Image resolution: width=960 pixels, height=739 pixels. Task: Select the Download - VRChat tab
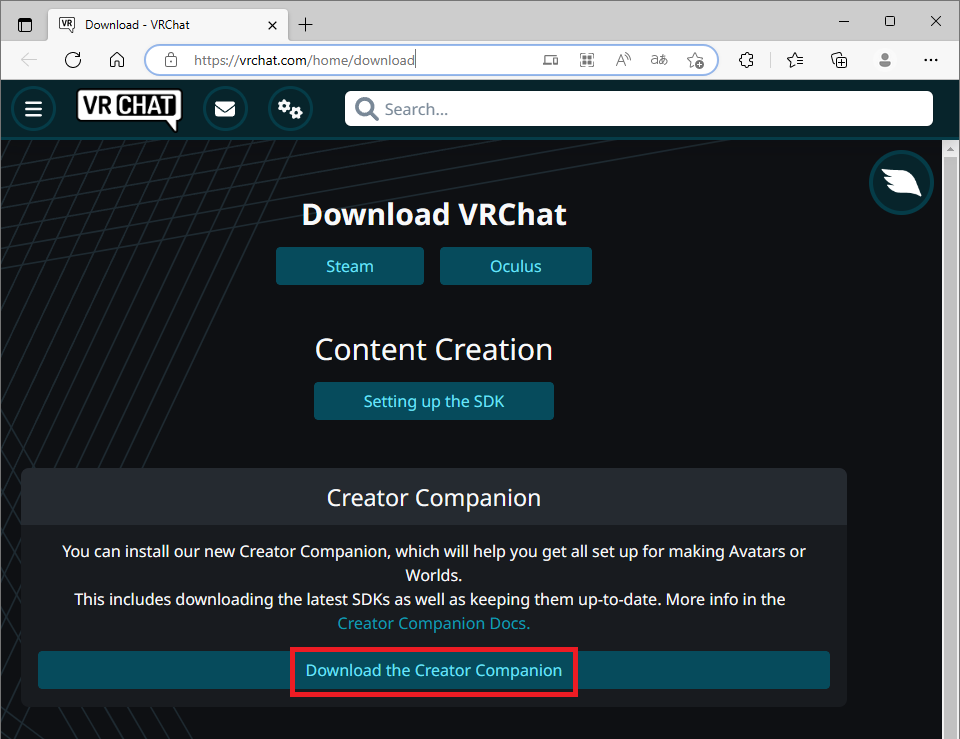pos(160,24)
